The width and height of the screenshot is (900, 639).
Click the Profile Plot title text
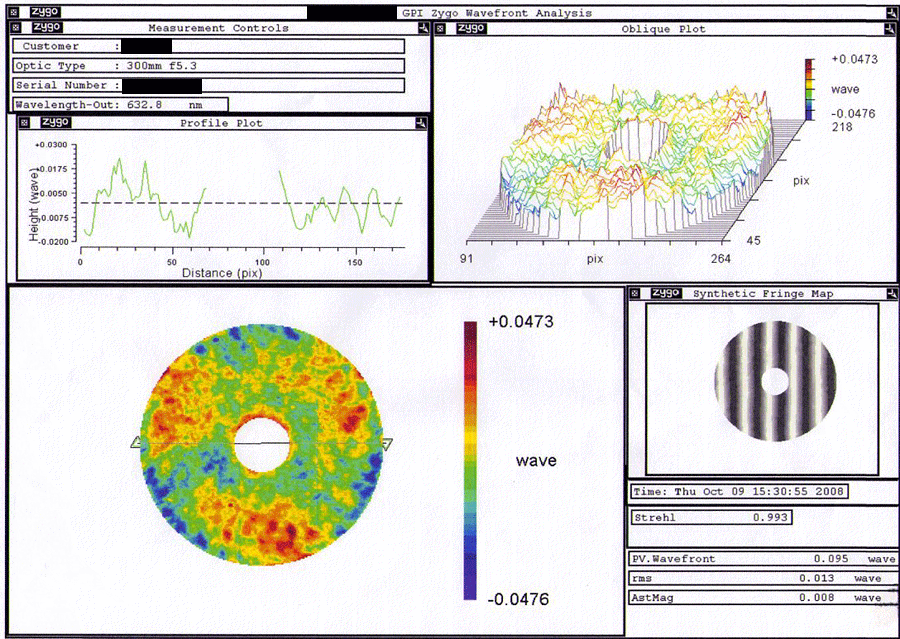coord(221,123)
